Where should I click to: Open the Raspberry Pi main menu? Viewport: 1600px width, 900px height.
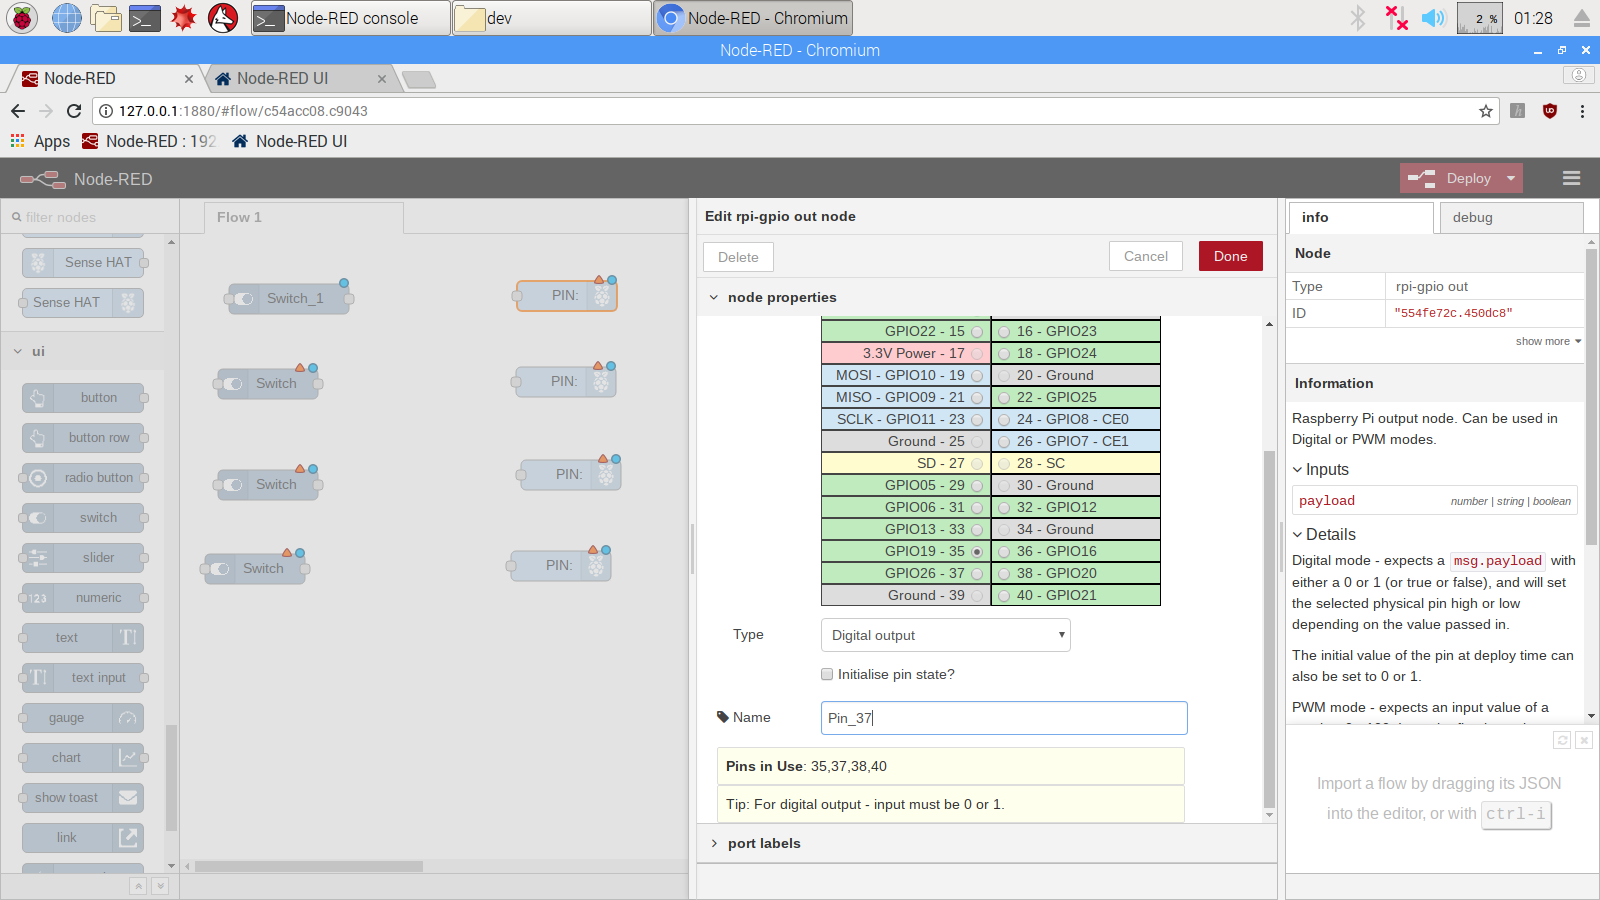tap(22, 18)
